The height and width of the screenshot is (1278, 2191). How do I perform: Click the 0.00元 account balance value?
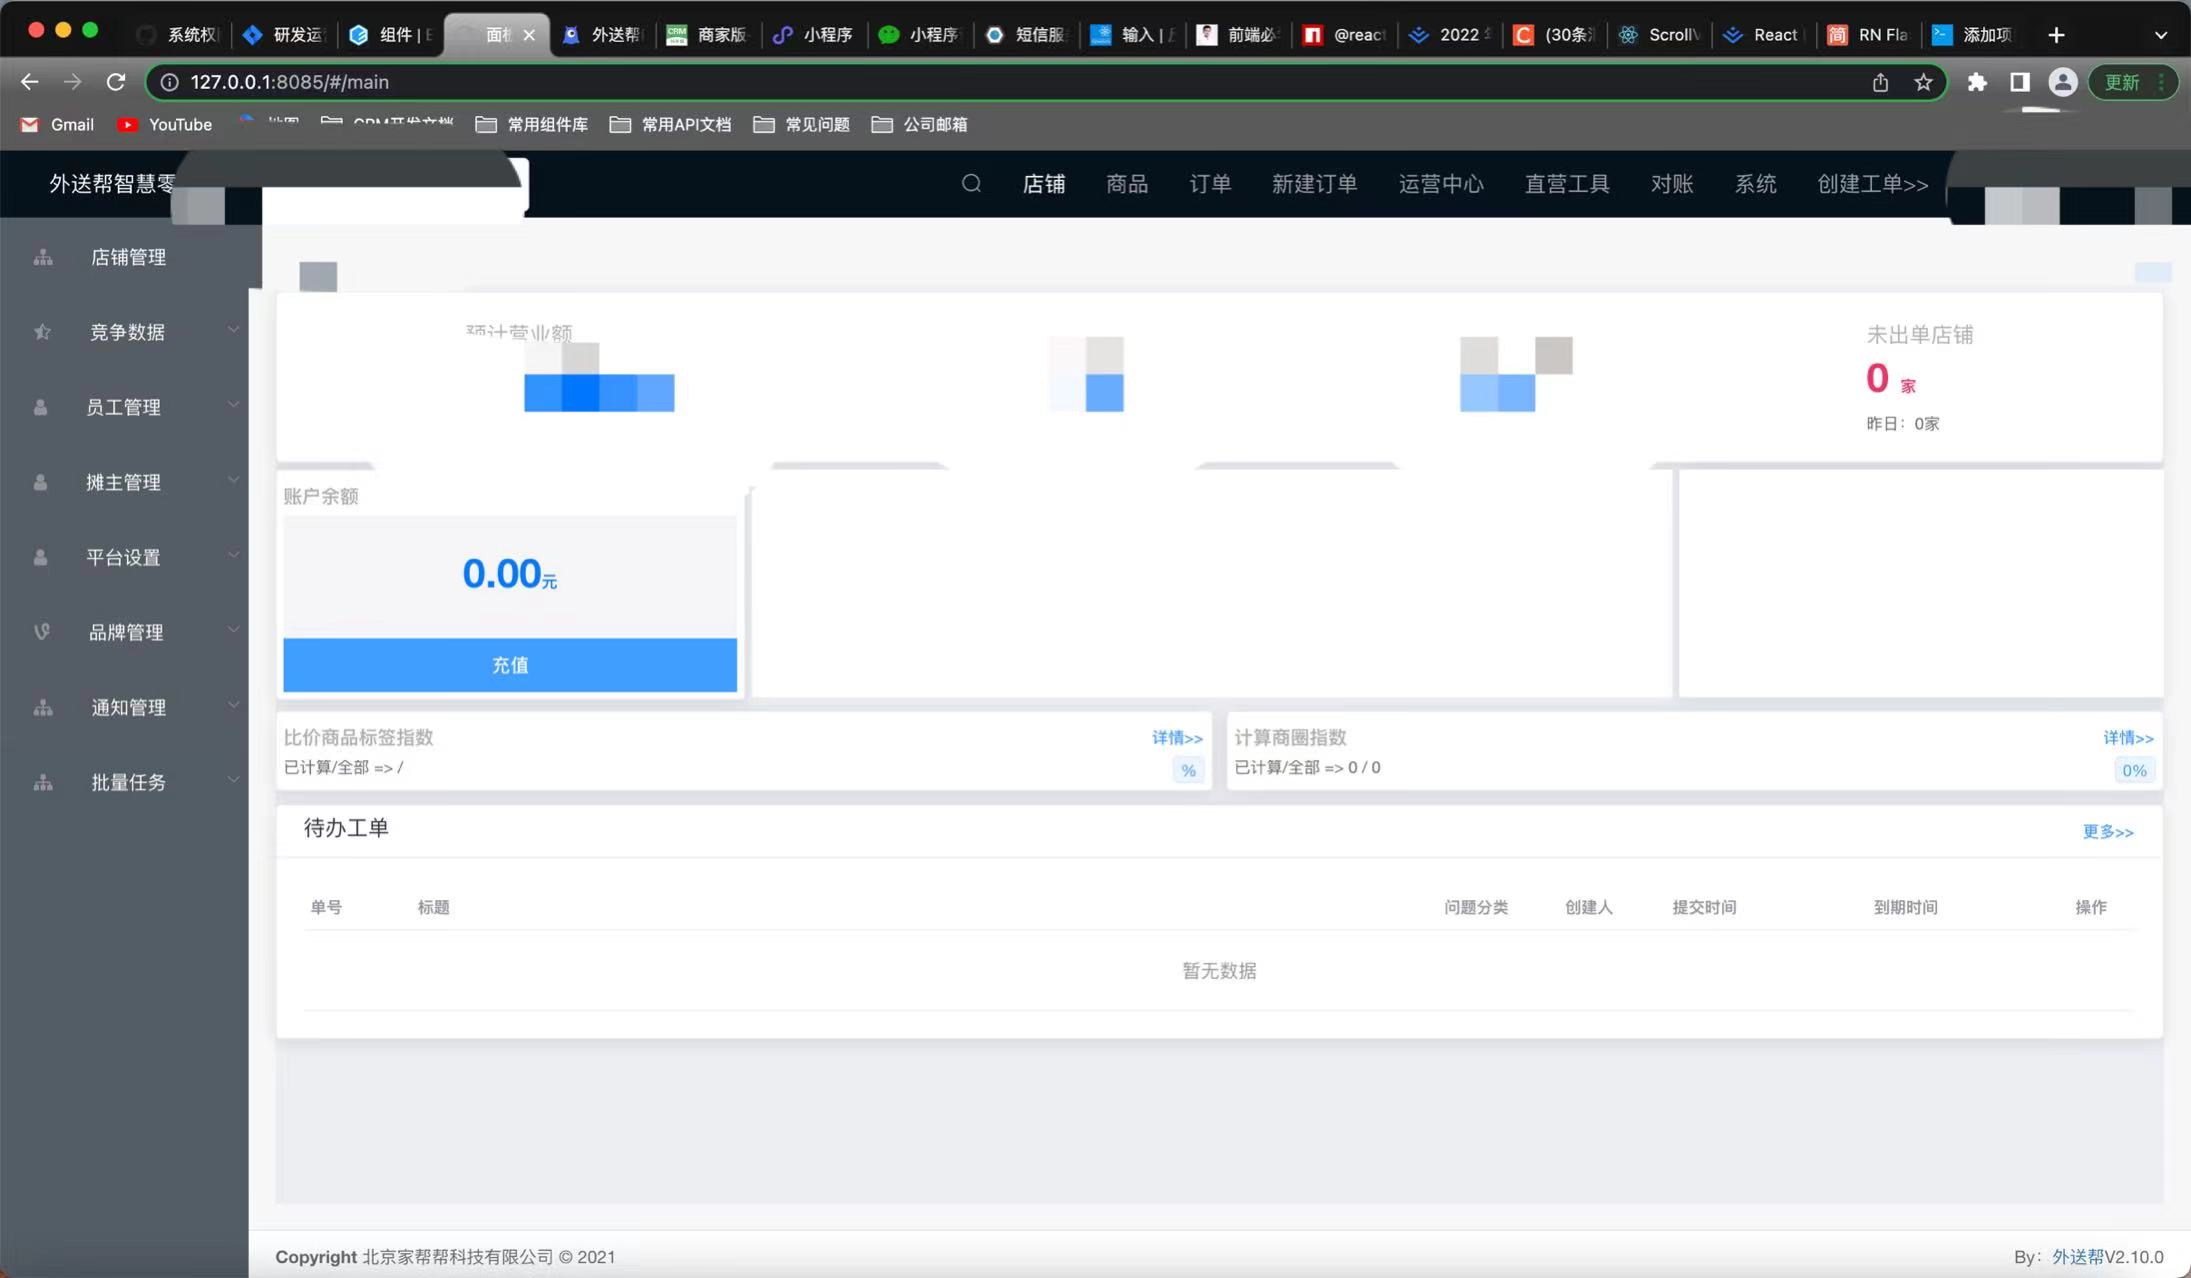[509, 574]
